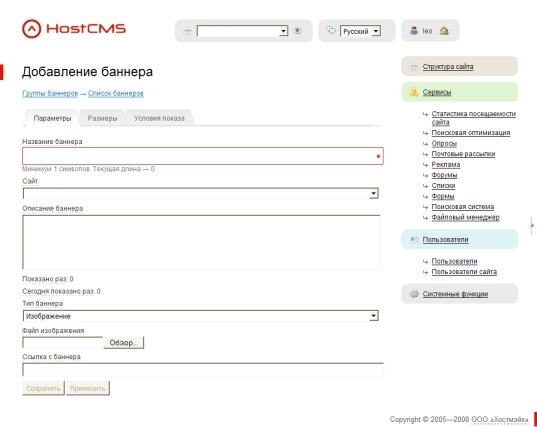Click the Применить button
This screenshot has width=537, height=427.
click(88, 388)
